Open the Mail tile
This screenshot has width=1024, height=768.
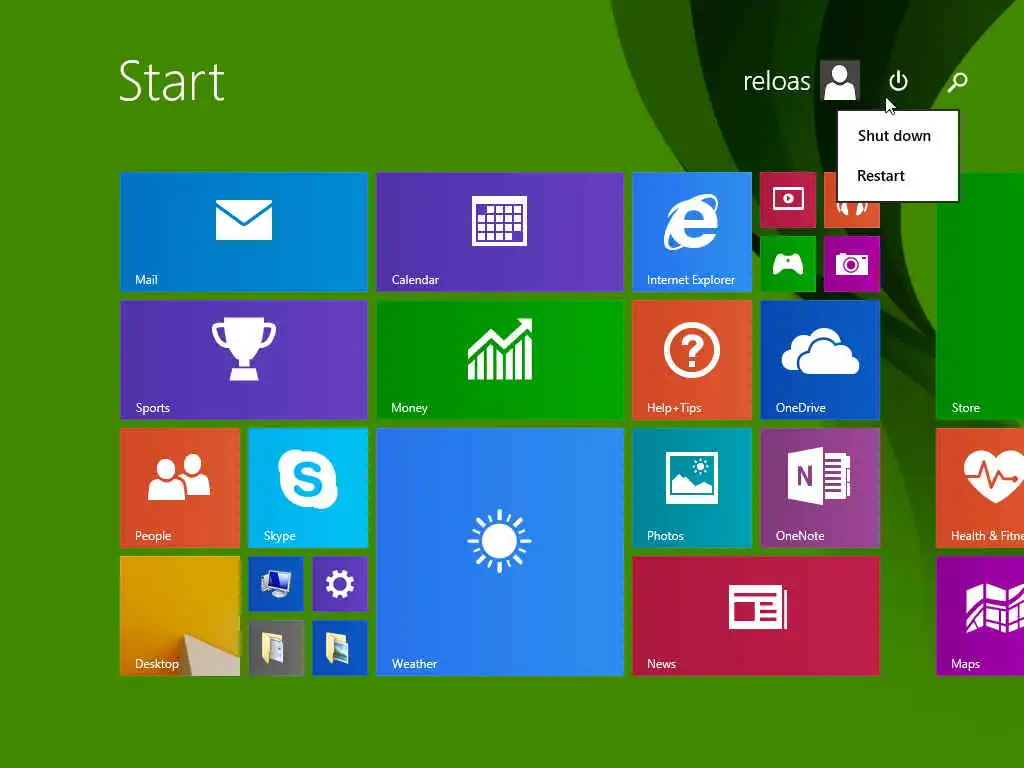point(244,232)
